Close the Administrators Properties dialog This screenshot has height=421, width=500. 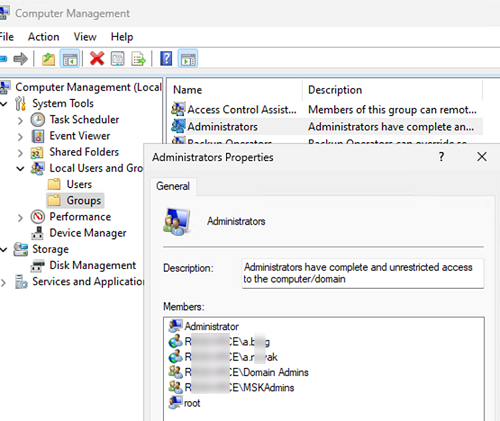click(482, 156)
